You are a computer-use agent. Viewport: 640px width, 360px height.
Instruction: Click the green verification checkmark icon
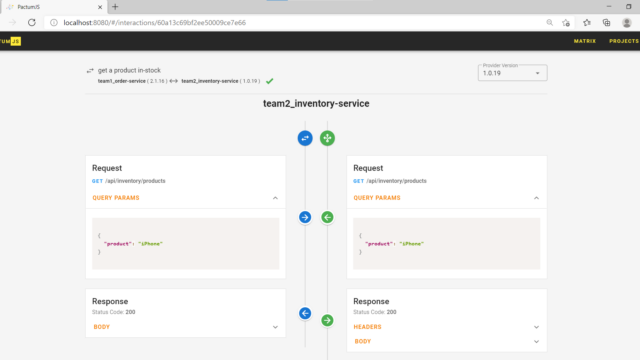point(269,81)
